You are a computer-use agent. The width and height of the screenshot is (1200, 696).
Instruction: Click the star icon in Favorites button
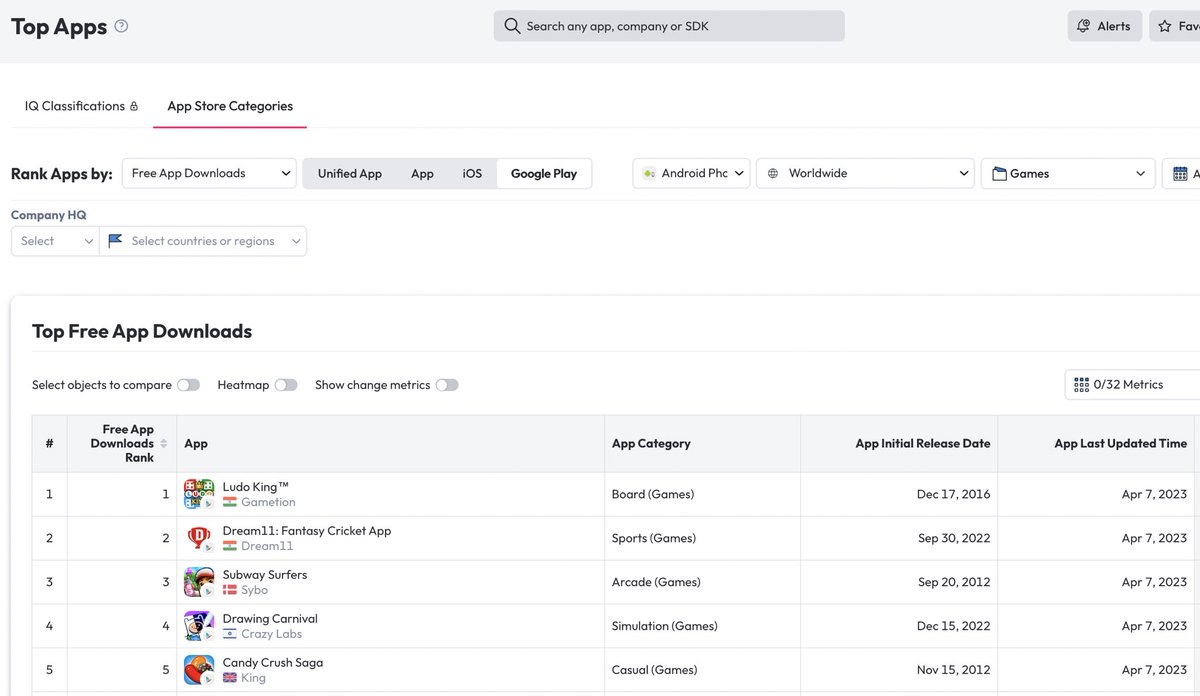coord(1165,26)
